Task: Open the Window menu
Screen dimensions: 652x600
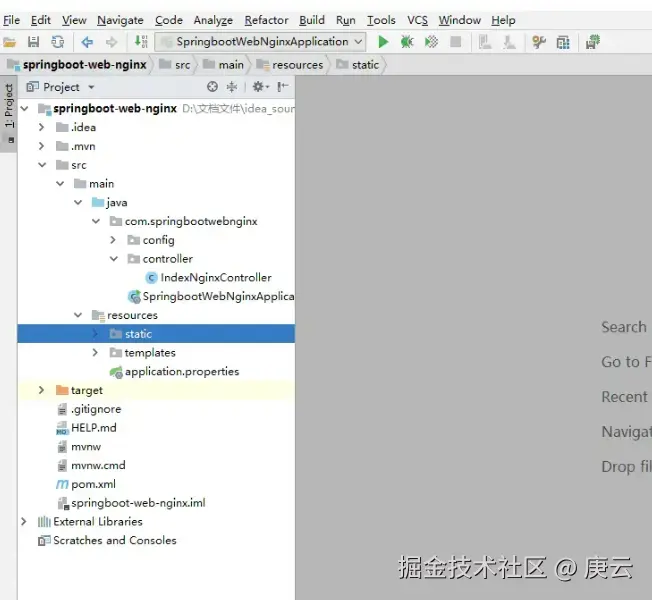Action: coord(459,20)
